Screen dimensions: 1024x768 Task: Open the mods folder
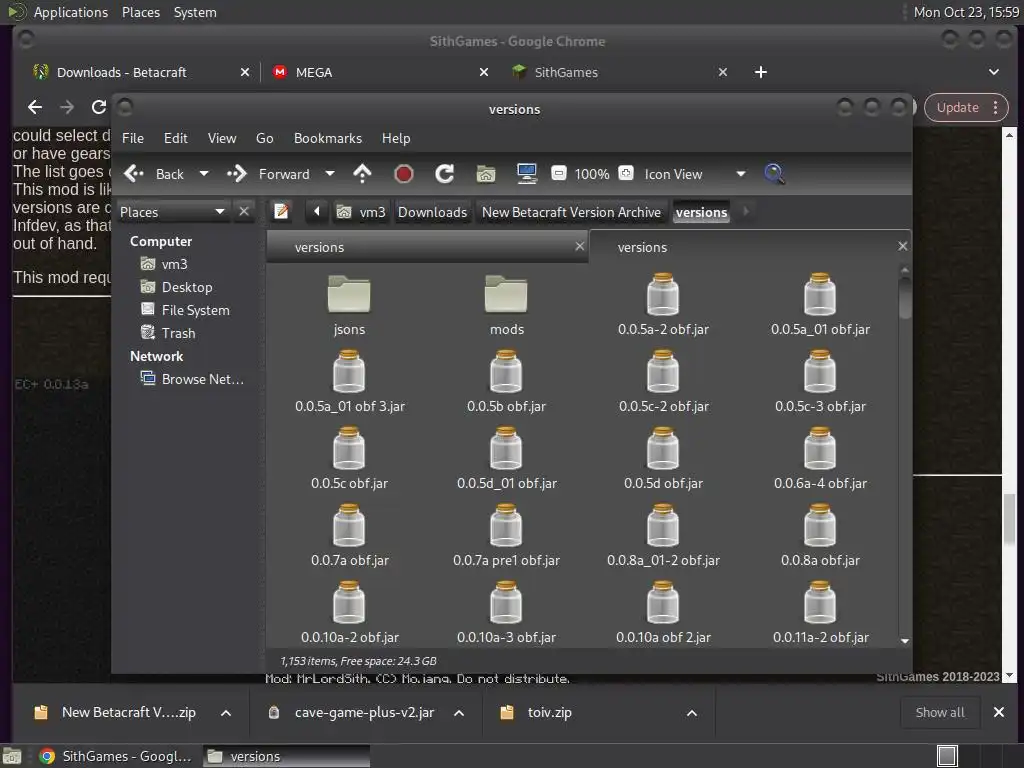507,306
